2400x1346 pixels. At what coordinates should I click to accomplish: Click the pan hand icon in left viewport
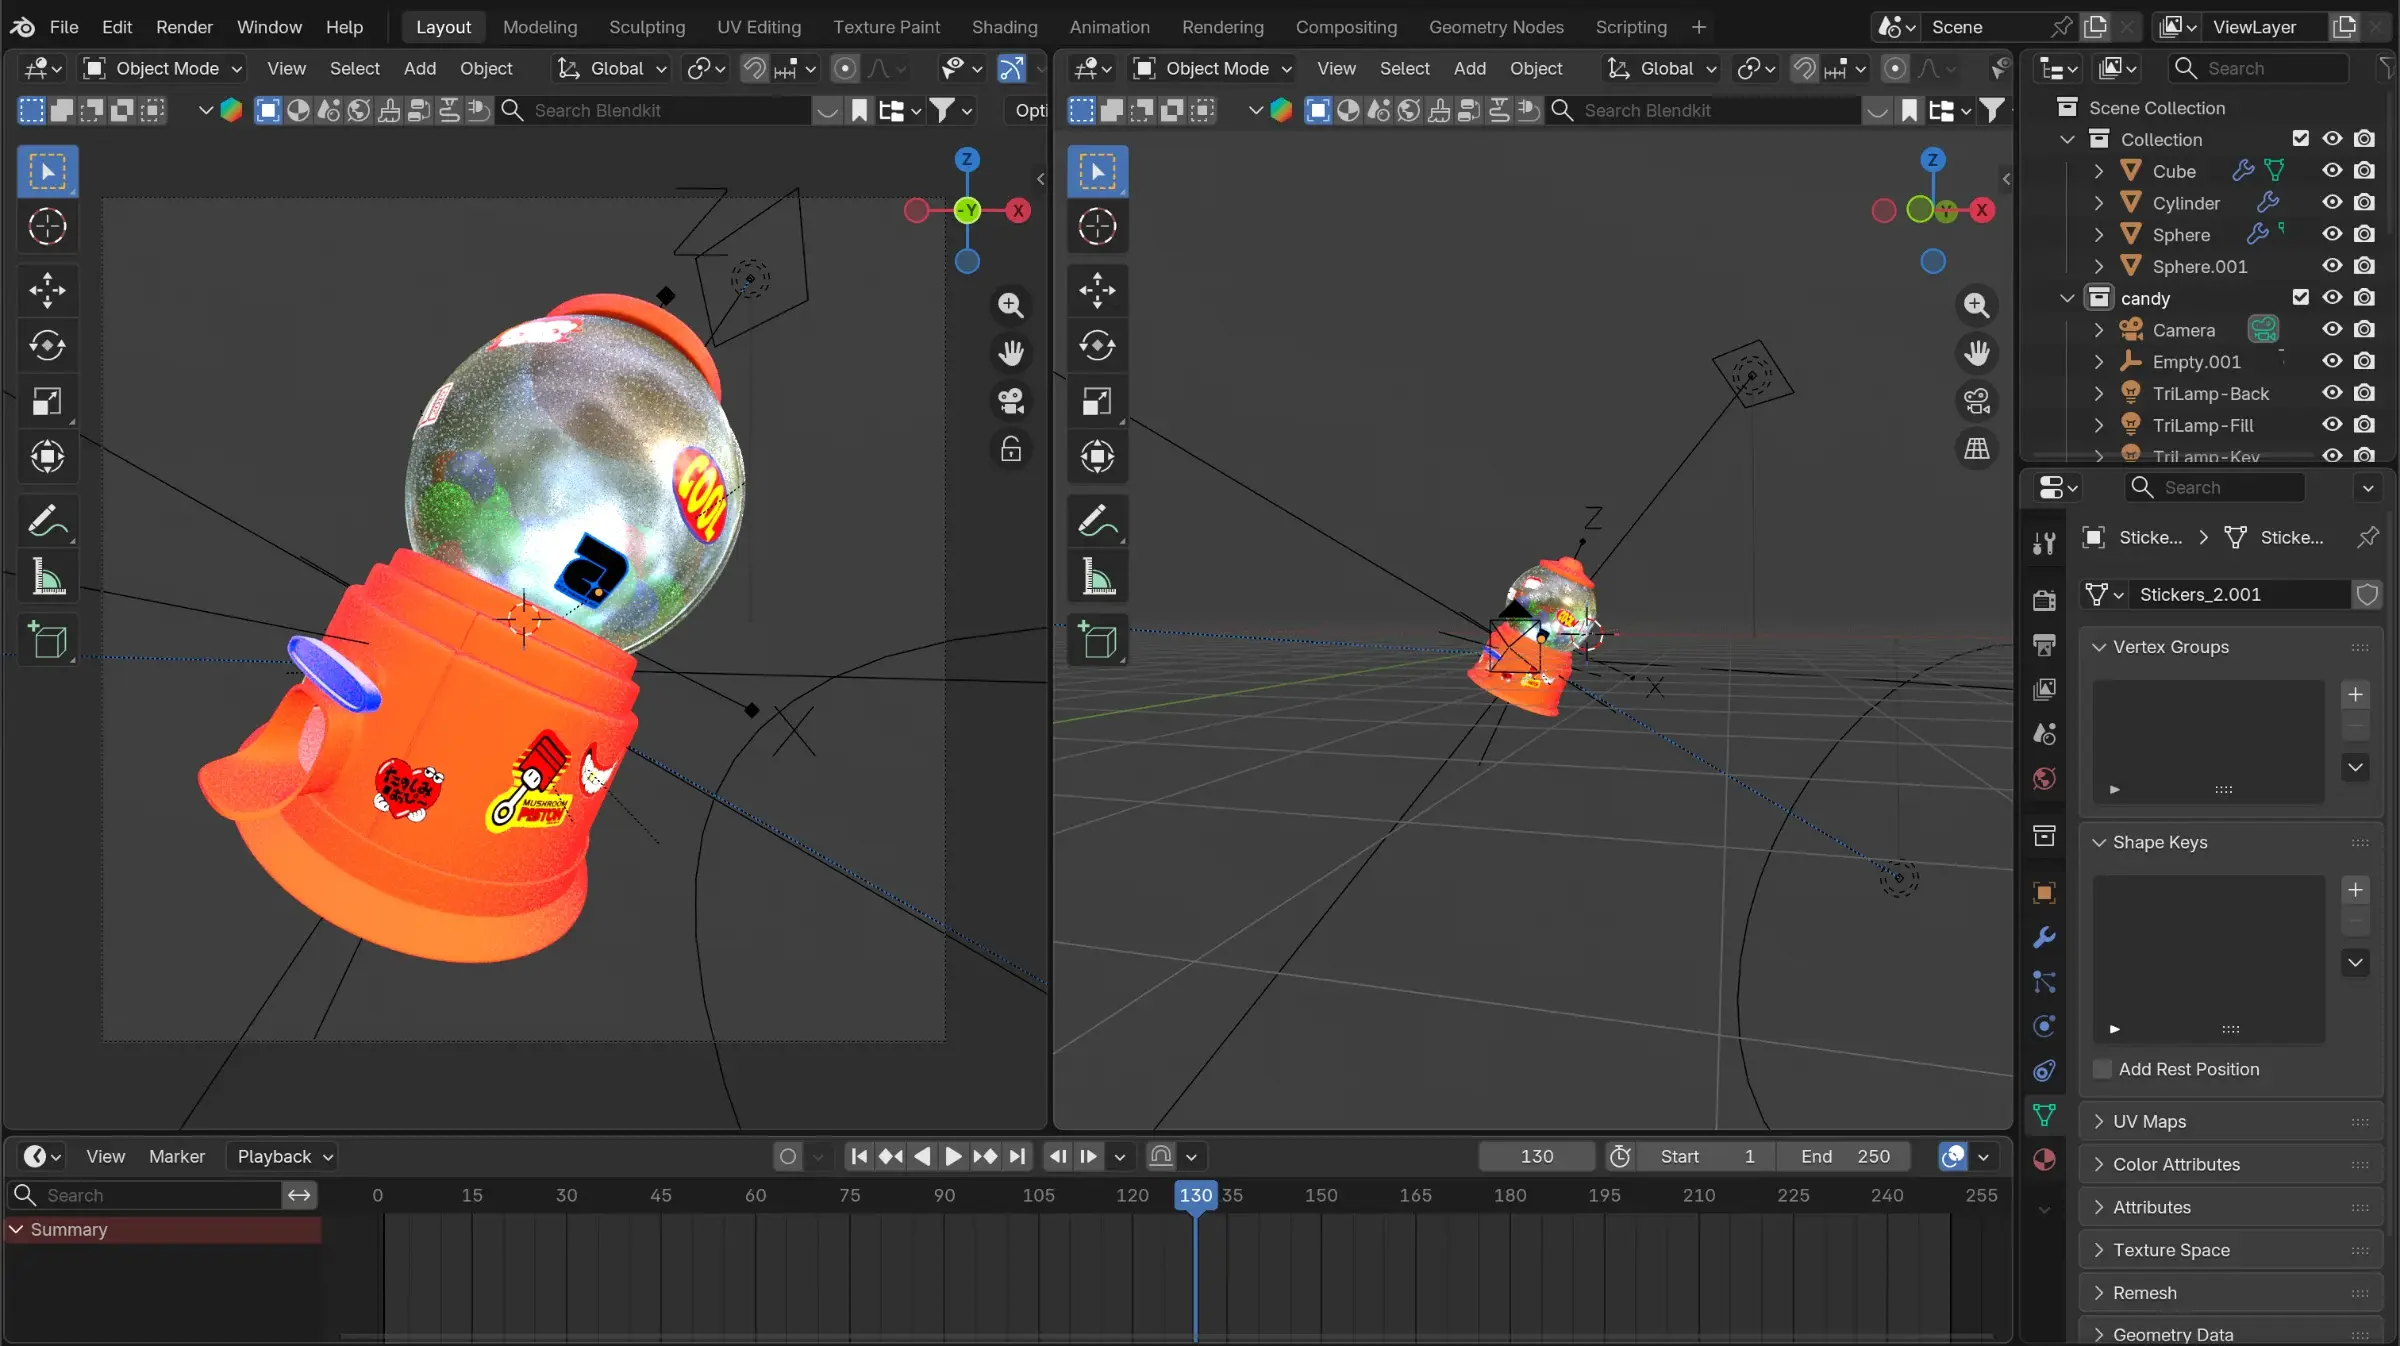(x=1011, y=353)
